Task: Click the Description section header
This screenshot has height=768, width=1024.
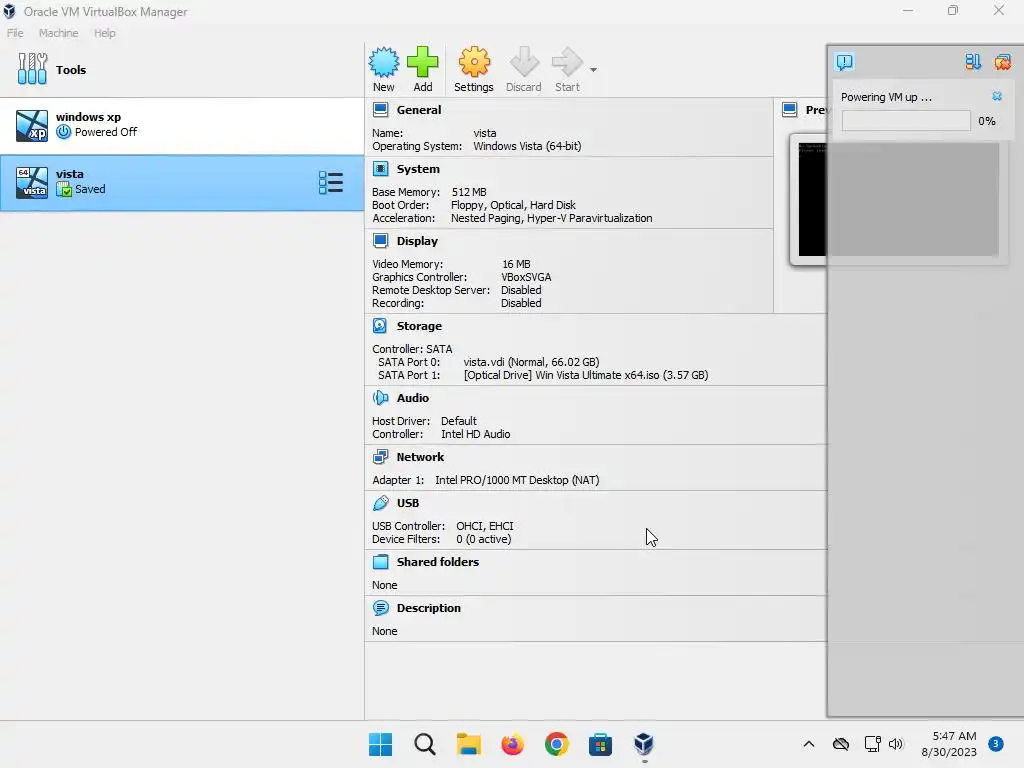Action: [428, 608]
